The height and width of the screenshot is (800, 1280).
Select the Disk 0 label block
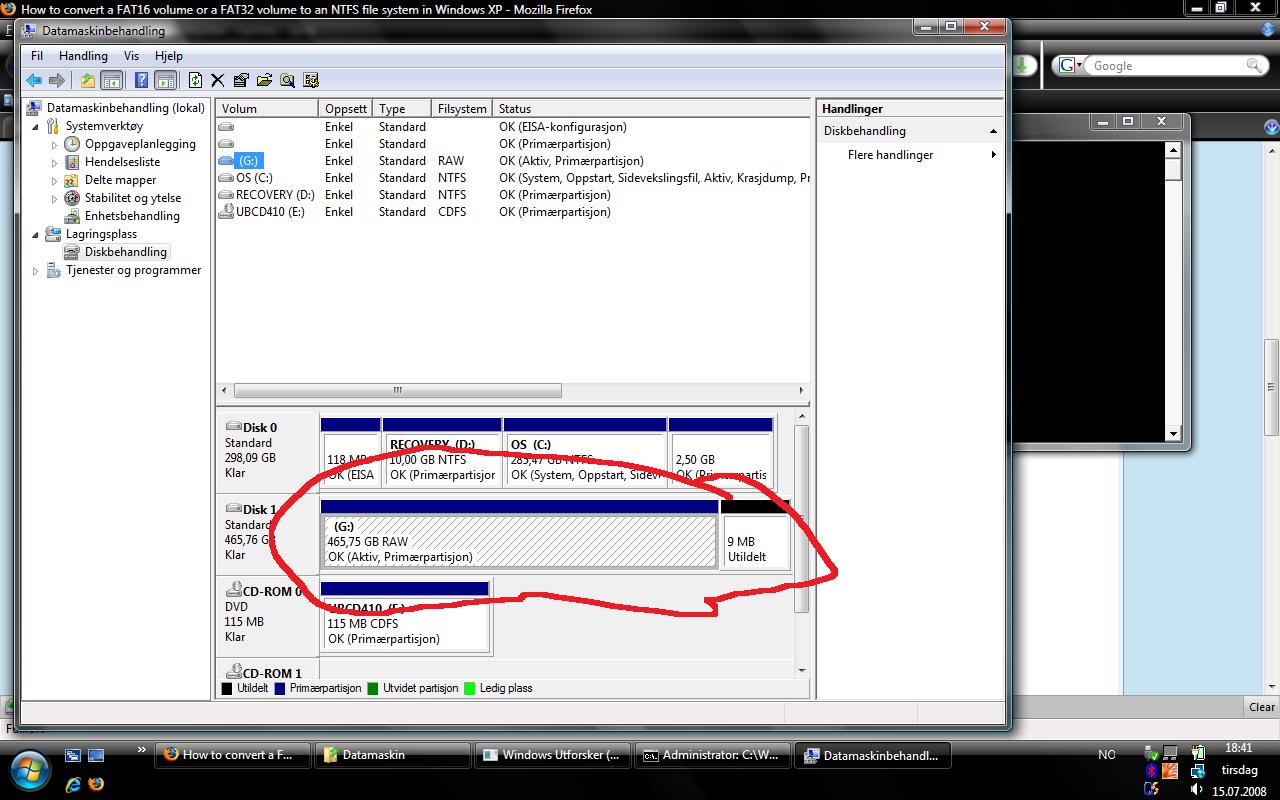tap(268, 452)
